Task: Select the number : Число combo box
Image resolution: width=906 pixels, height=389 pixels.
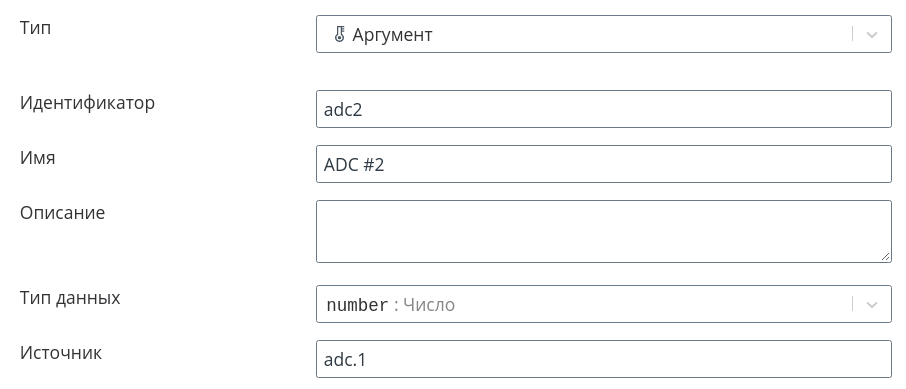Action: [x=604, y=304]
